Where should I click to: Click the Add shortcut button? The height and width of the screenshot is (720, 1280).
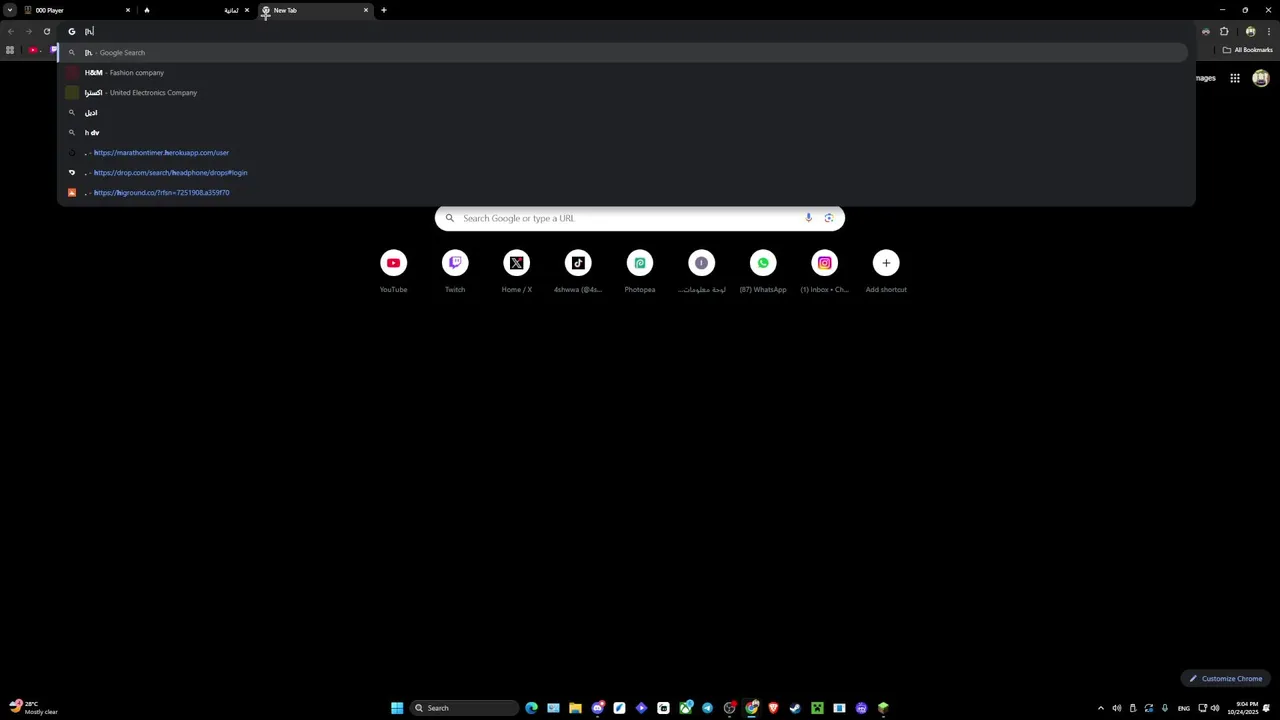click(886, 270)
